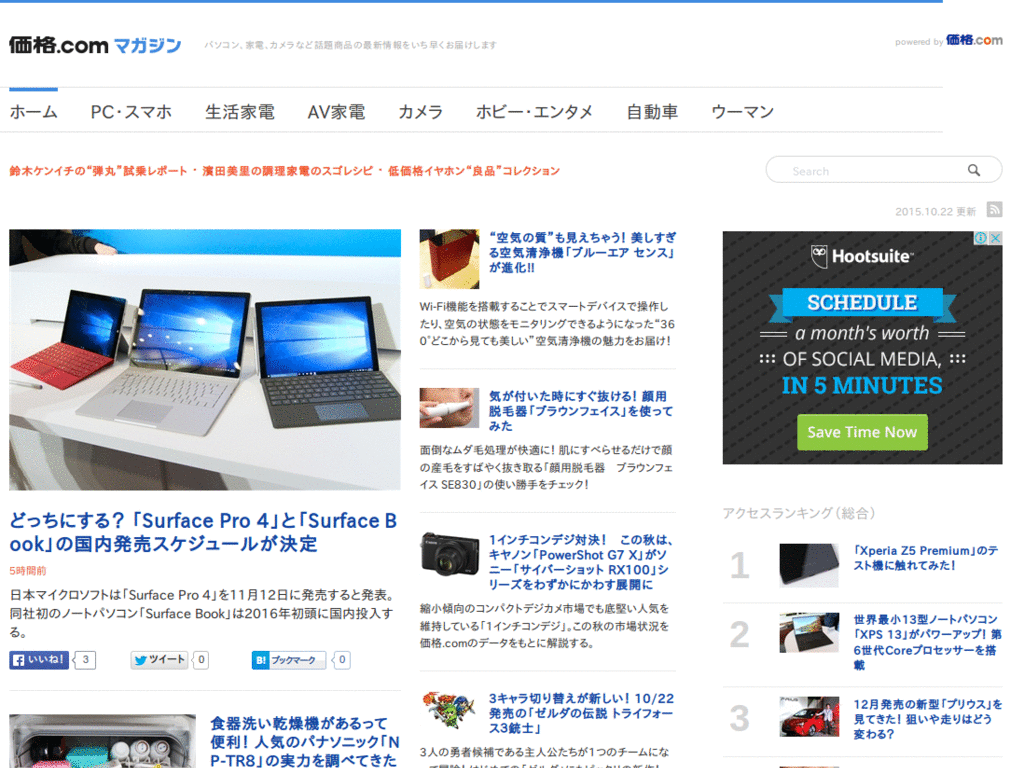Open 濱田美里の調理家電のスゴレシピ link

287,171
